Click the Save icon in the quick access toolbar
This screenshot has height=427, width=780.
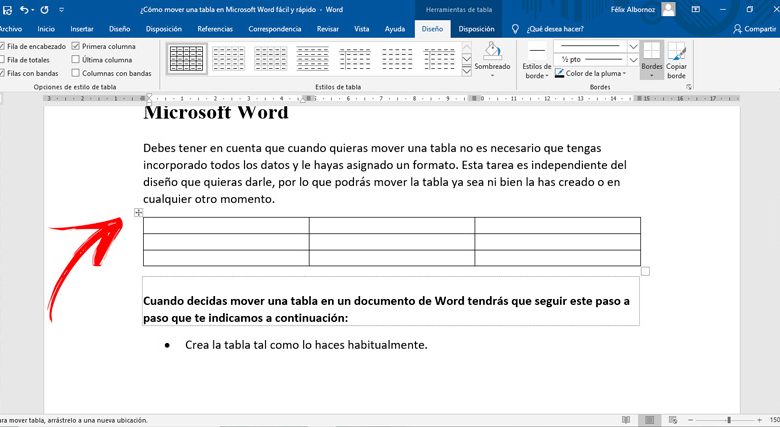7,9
